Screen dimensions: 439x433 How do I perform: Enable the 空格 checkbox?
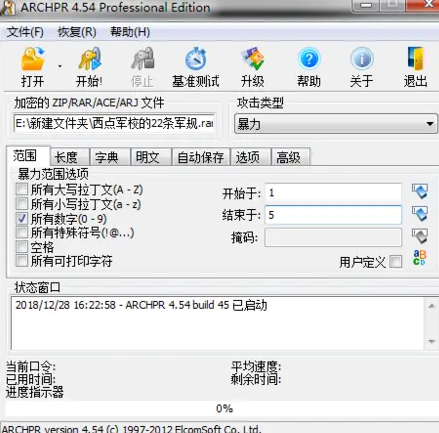click(22, 247)
